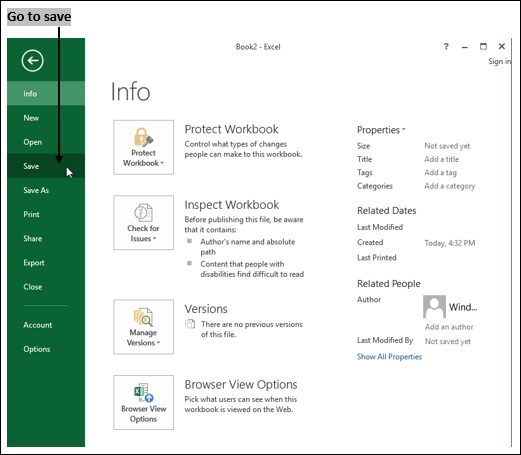Image resolution: width=521 pixels, height=455 pixels.
Task: Open the Check for Issues icon button
Action: click(143, 223)
